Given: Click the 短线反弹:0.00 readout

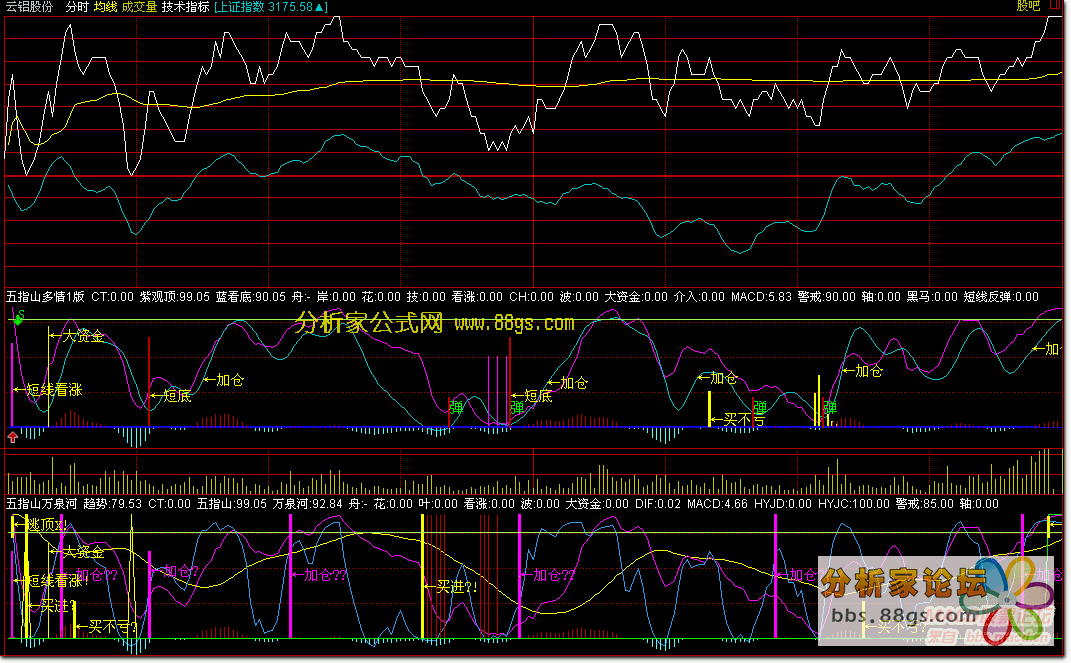Looking at the screenshot, I should point(1001,297).
